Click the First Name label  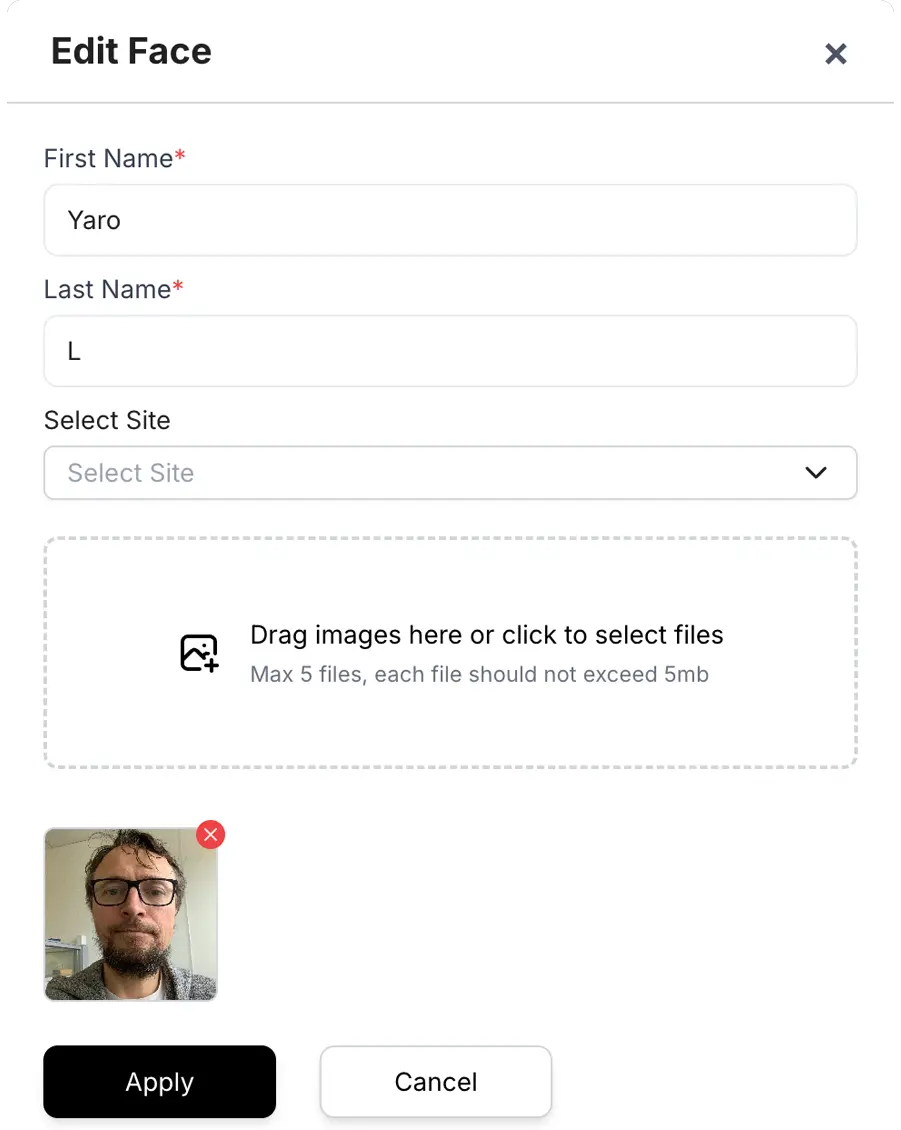pos(108,158)
